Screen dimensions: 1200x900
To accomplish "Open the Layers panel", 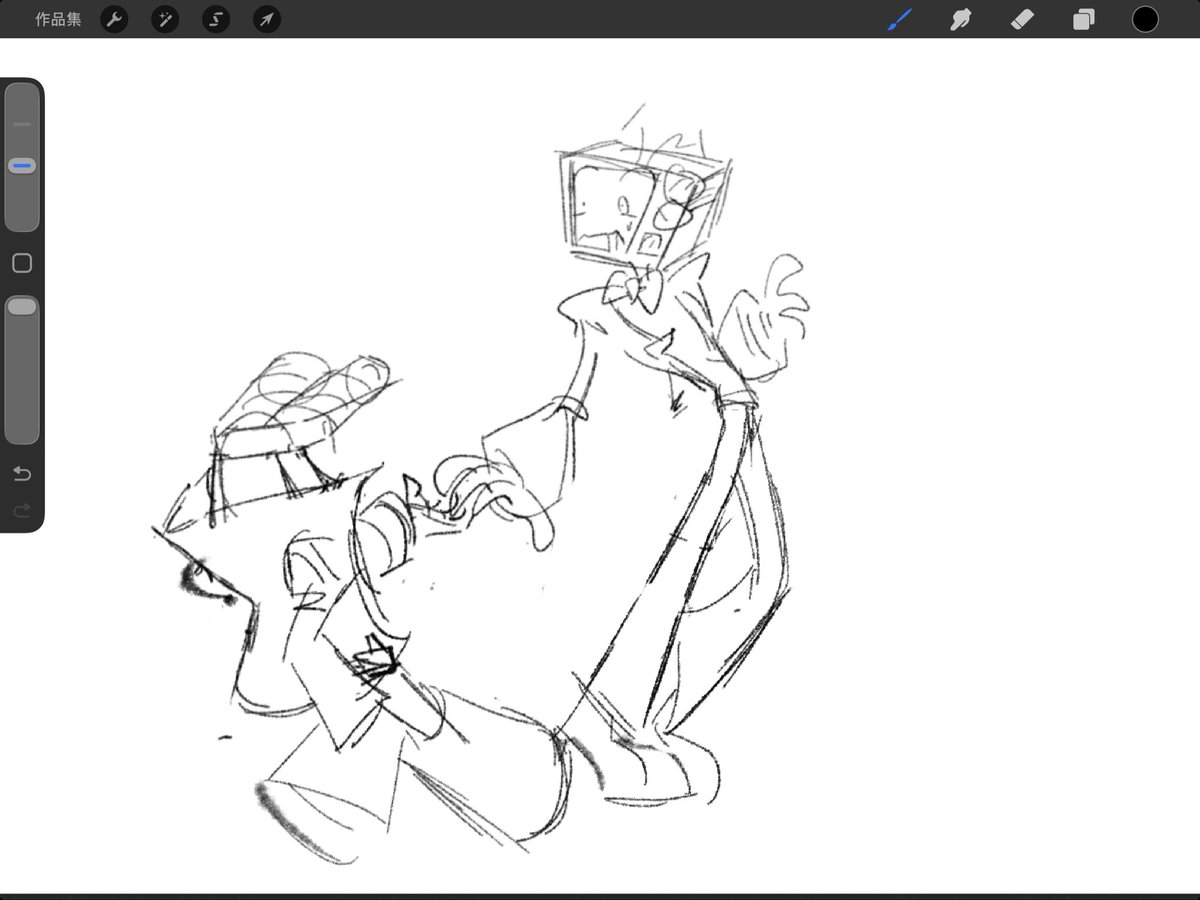I will pos(1083,19).
